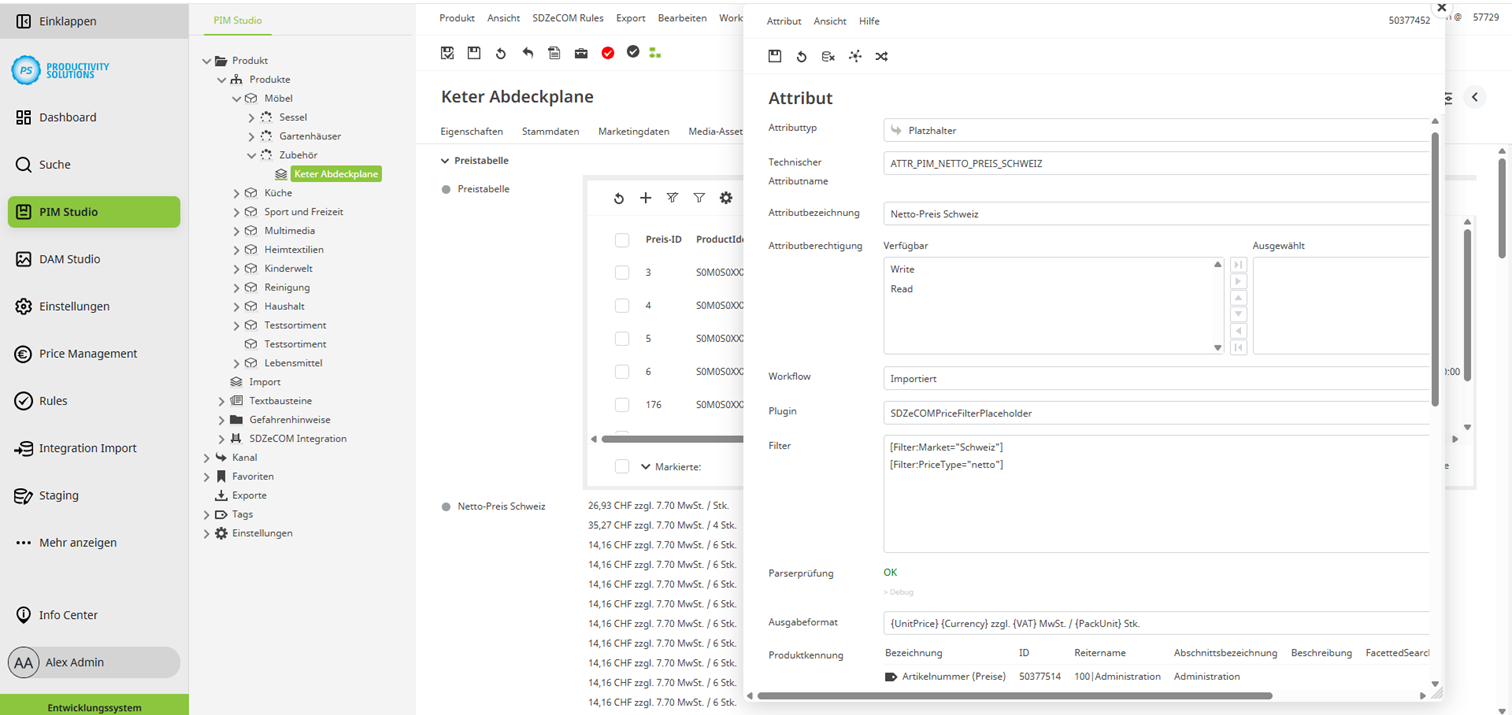Tick the checkbox for price row 3
The height and width of the screenshot is (715, 1512).
pyautogui.click(x=621, y=272)
